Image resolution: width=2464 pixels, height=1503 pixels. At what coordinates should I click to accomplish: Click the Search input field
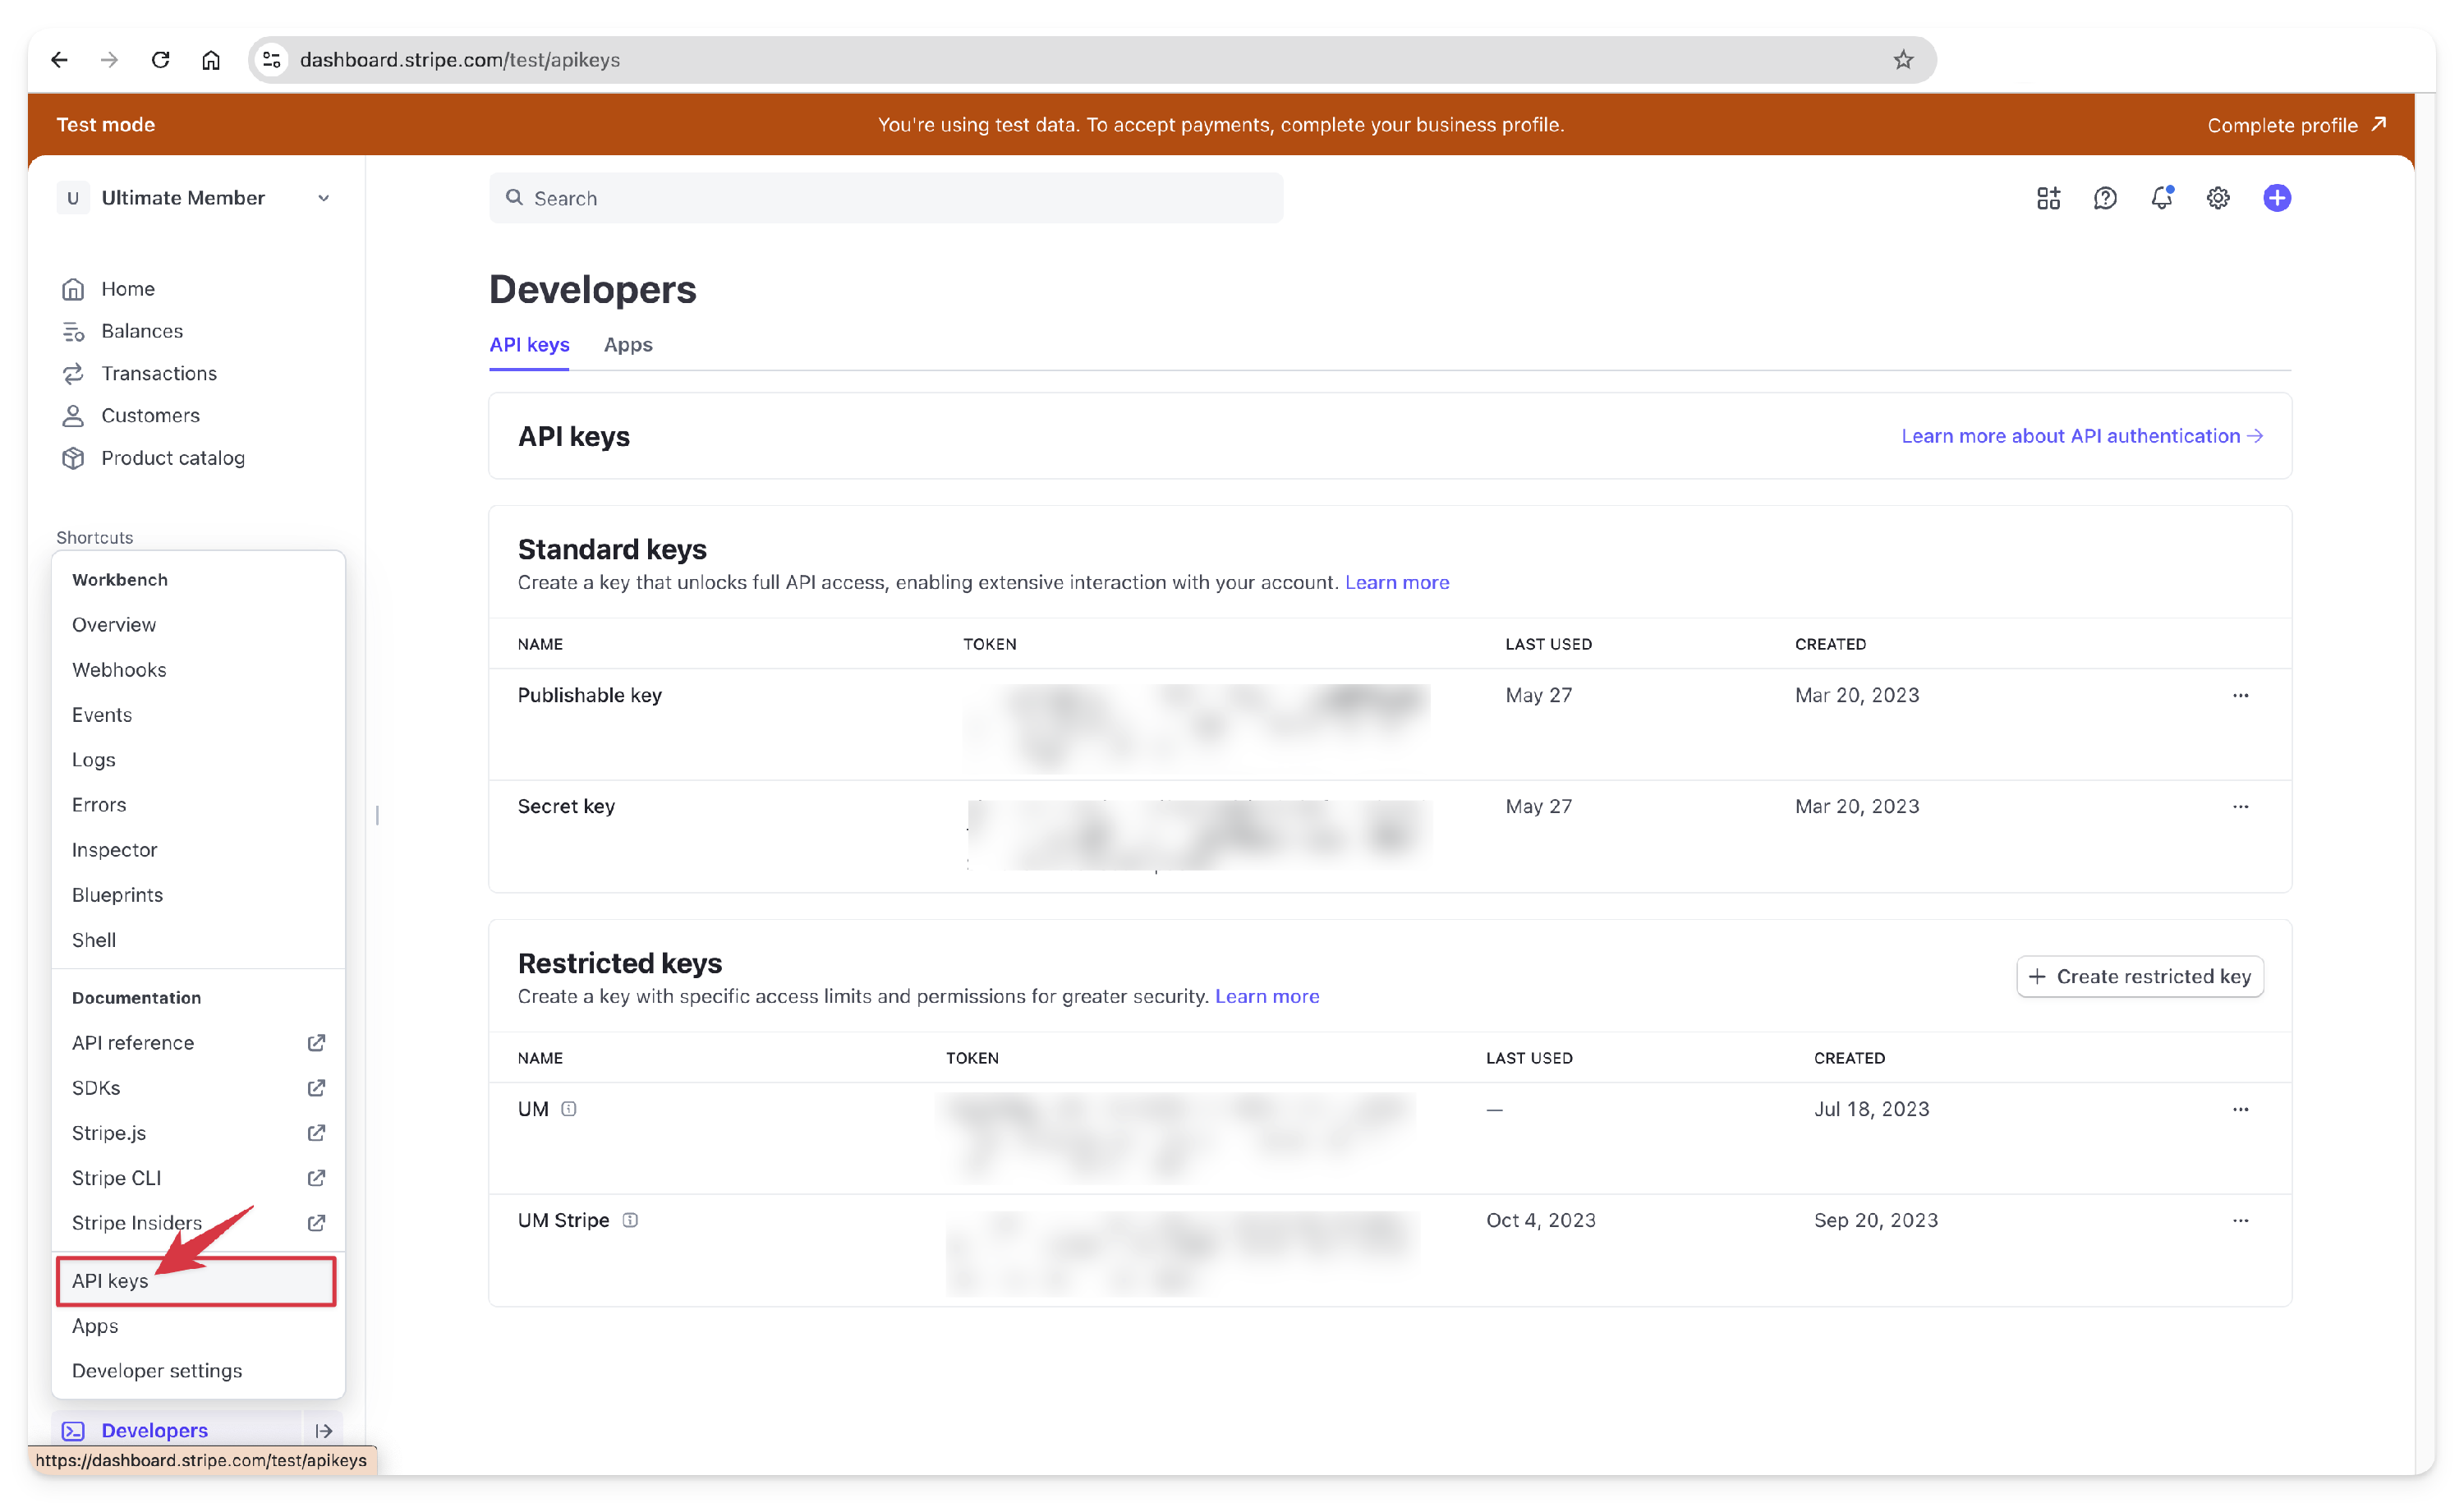[886, 198]
